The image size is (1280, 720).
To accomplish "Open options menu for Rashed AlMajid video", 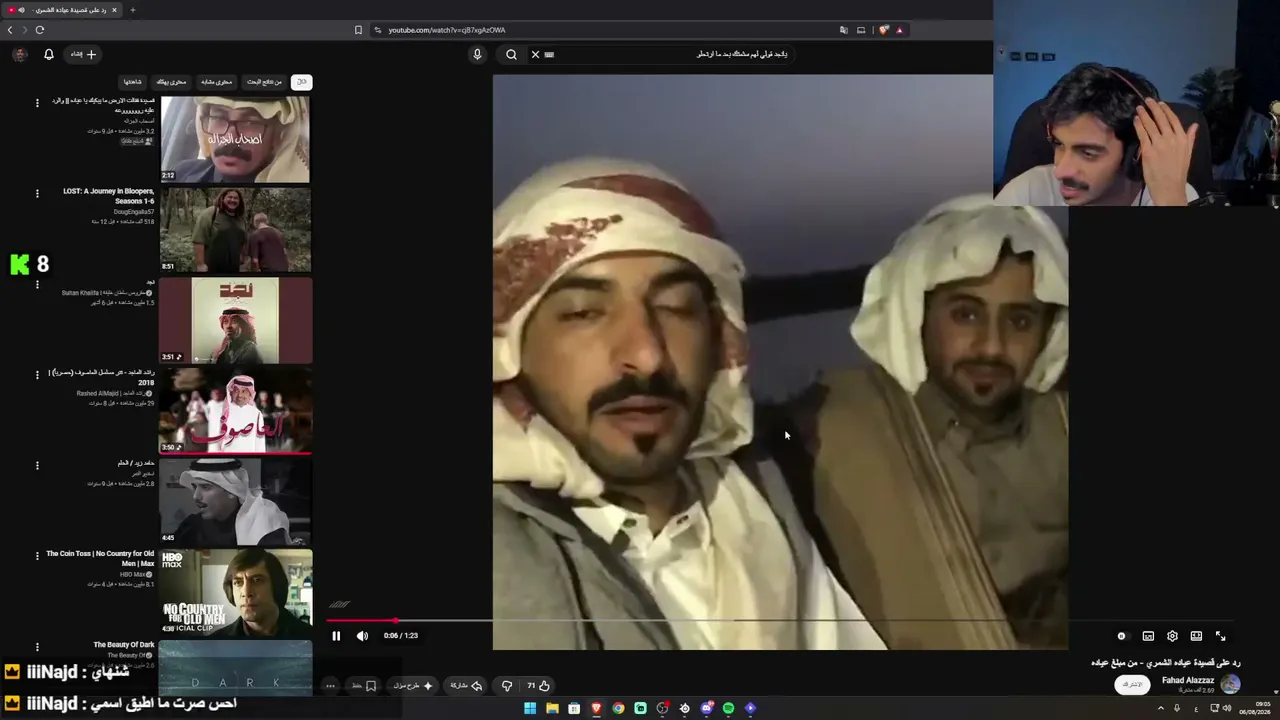I will click(37, 375).
